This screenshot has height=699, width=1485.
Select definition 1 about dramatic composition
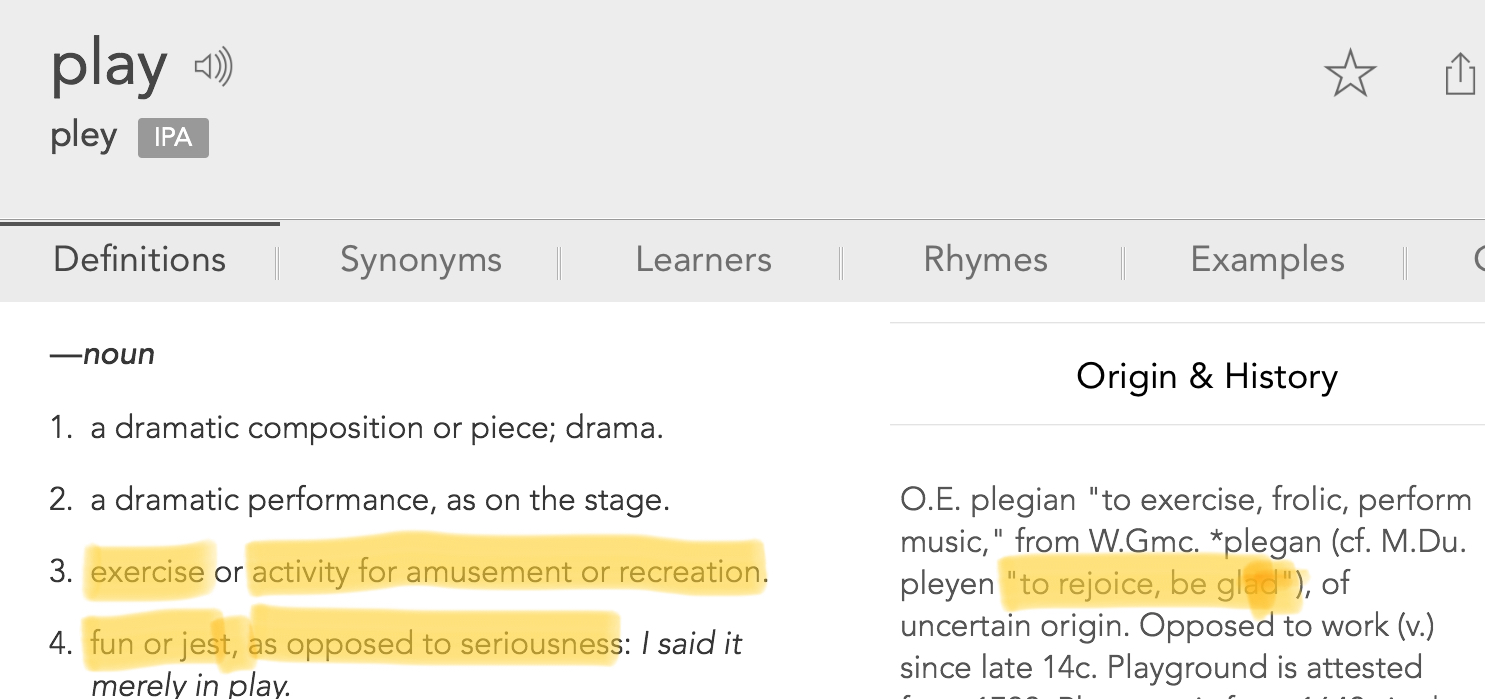[x=376, y=428]
